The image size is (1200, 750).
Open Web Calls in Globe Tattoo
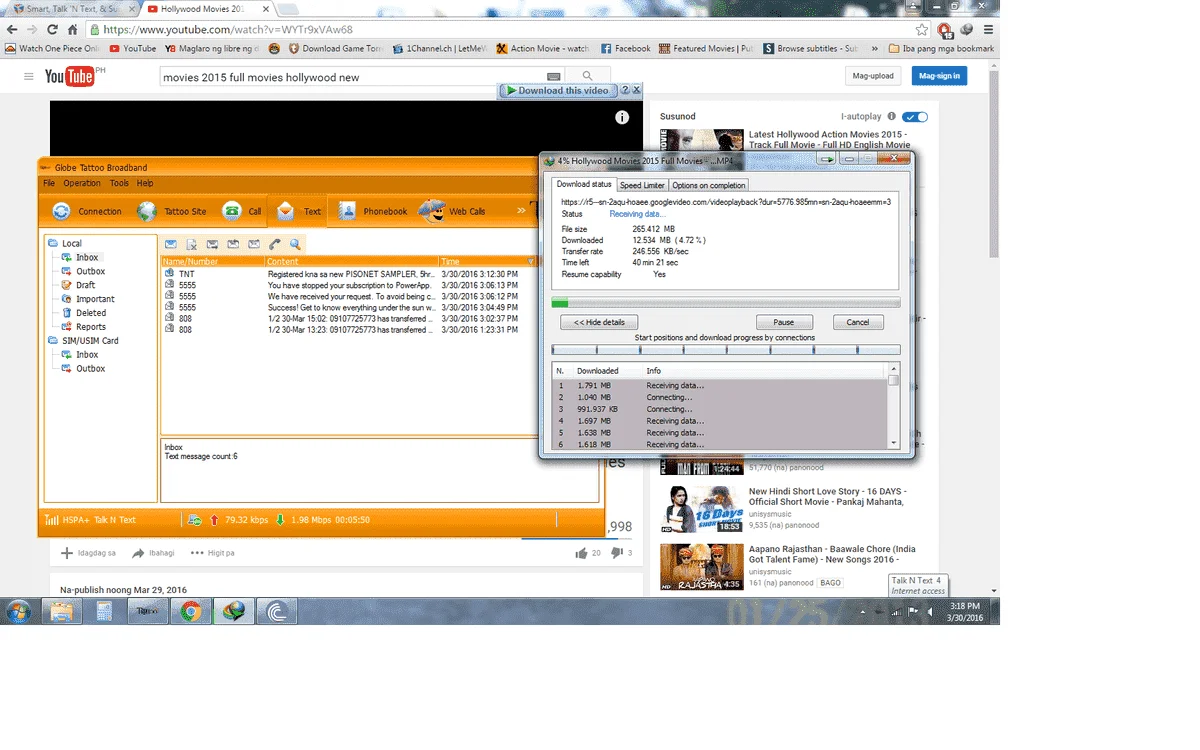point(452,211)
